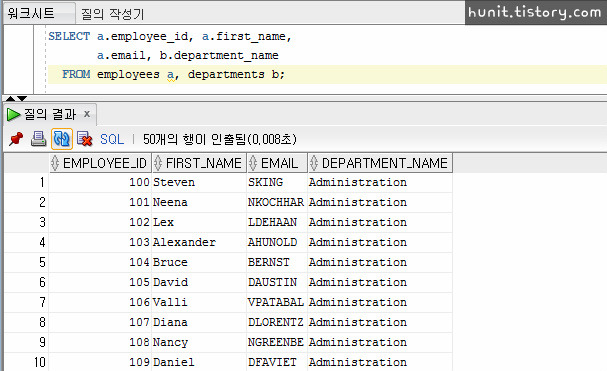Click the print results icon
The image size is (607, 371).
click(38, 139)
